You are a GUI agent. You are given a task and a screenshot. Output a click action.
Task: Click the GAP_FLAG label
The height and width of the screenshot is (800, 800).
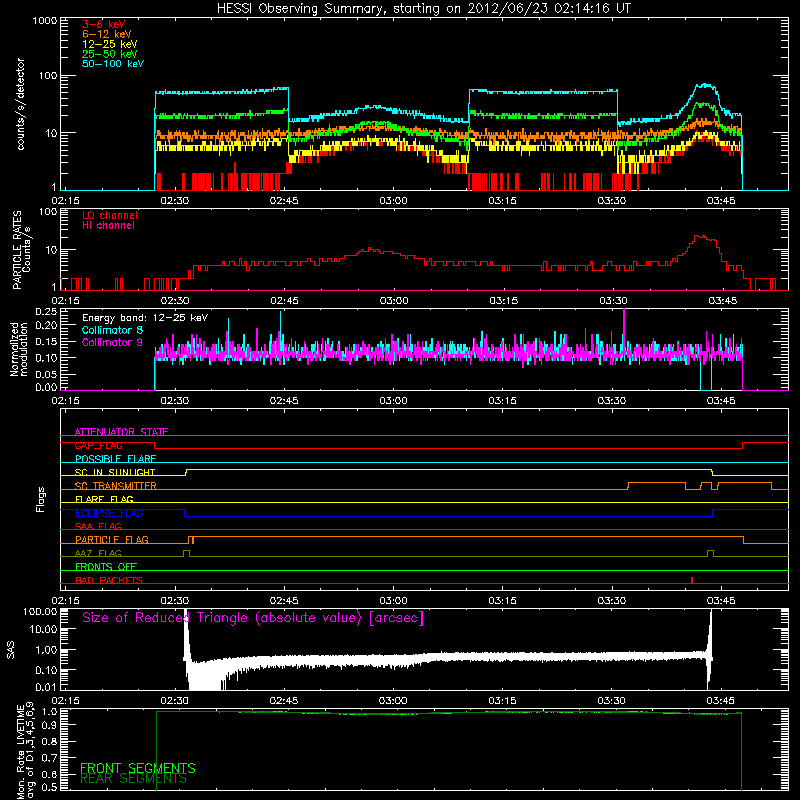(98, 445)
